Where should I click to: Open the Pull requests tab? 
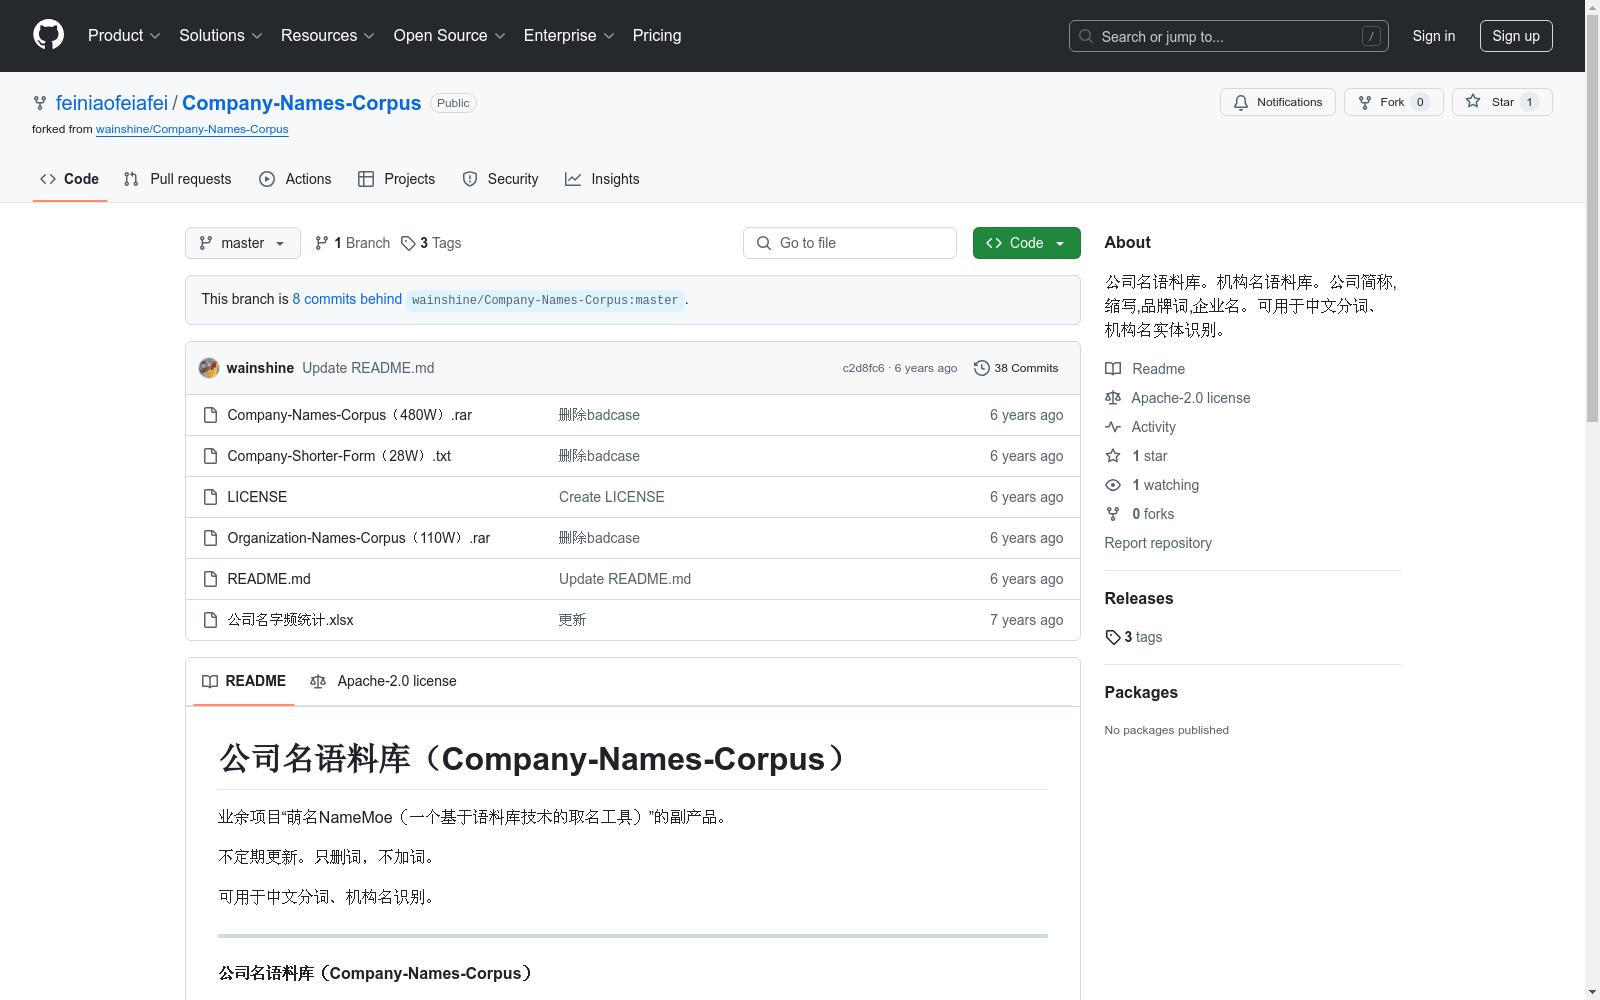pyautogui.click(x=177, y=179)
